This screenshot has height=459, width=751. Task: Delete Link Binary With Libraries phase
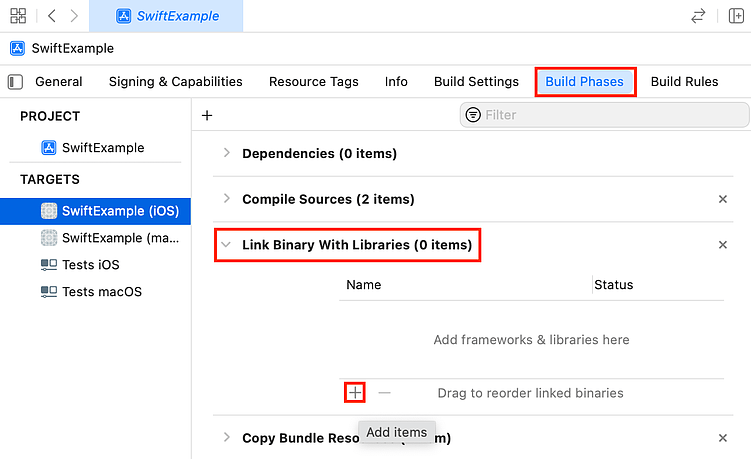click(723, 245)
